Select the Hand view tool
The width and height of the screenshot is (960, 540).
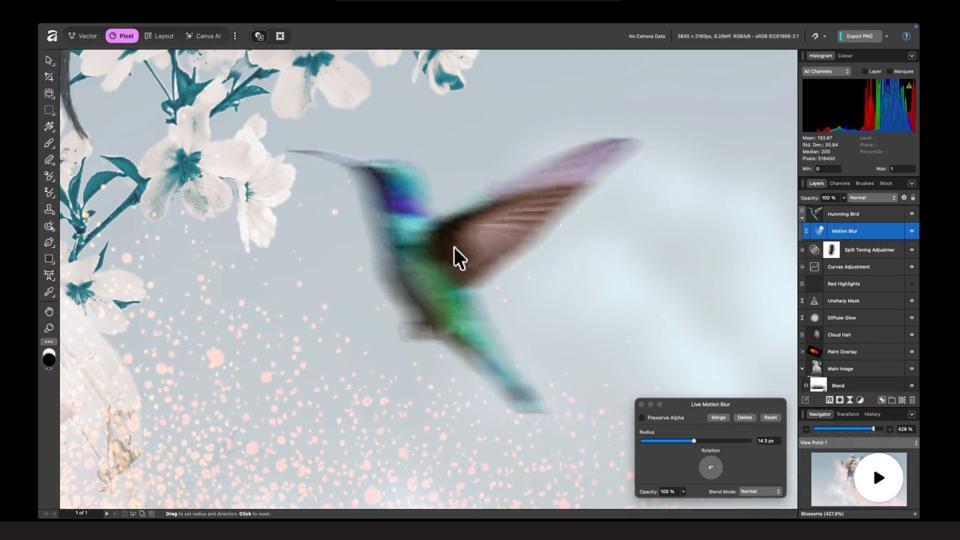pos(49,312)
